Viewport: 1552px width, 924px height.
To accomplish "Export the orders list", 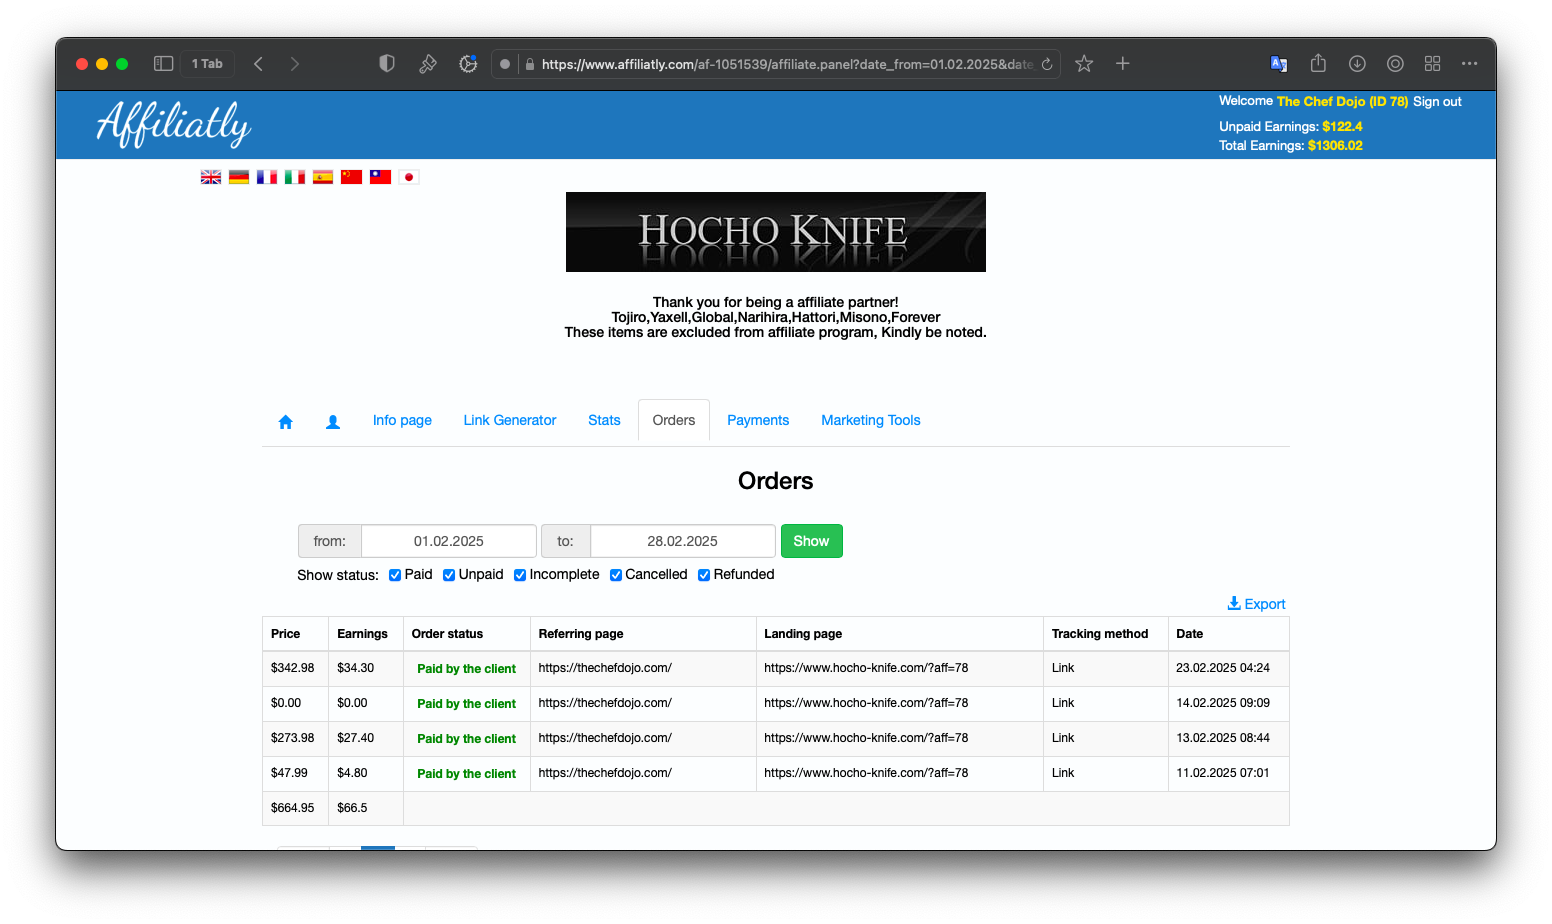I will tap(1257, 604).
